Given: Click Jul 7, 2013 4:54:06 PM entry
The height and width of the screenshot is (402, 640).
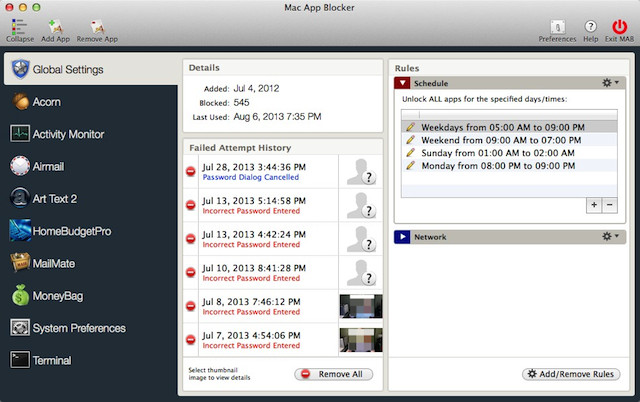Looking at the screenshot, I should (x=251, y=335).
